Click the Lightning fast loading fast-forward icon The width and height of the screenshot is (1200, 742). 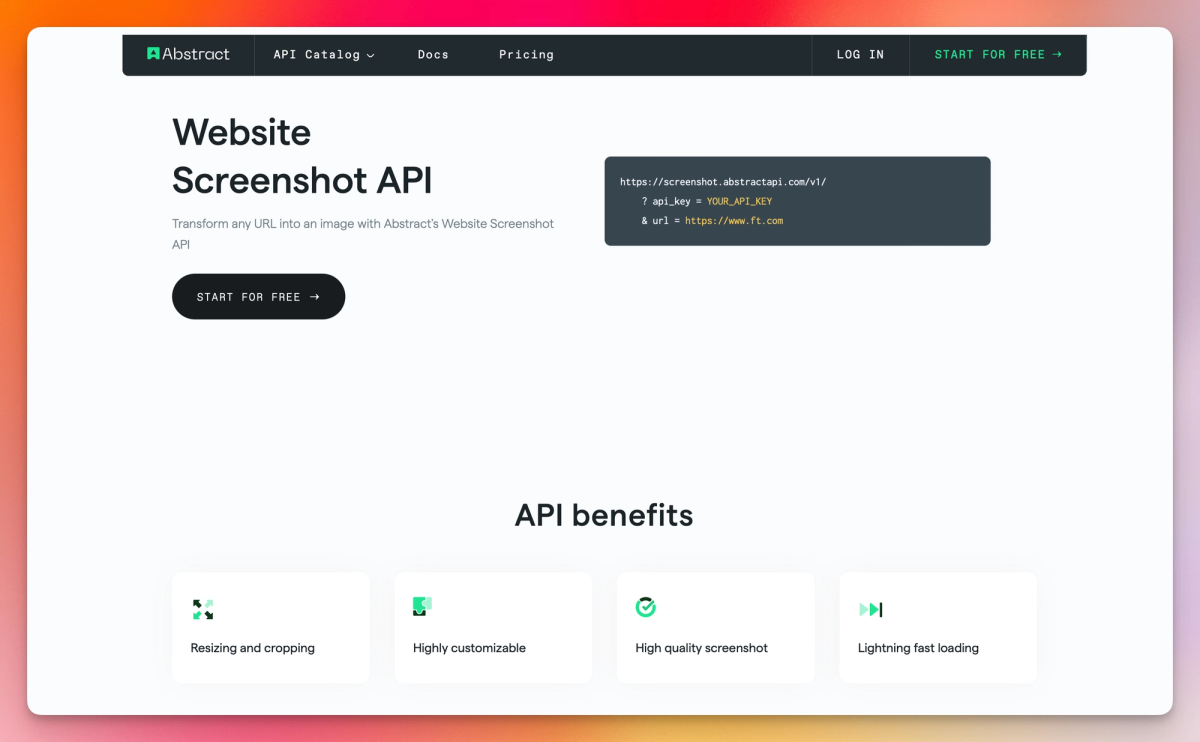871,609
